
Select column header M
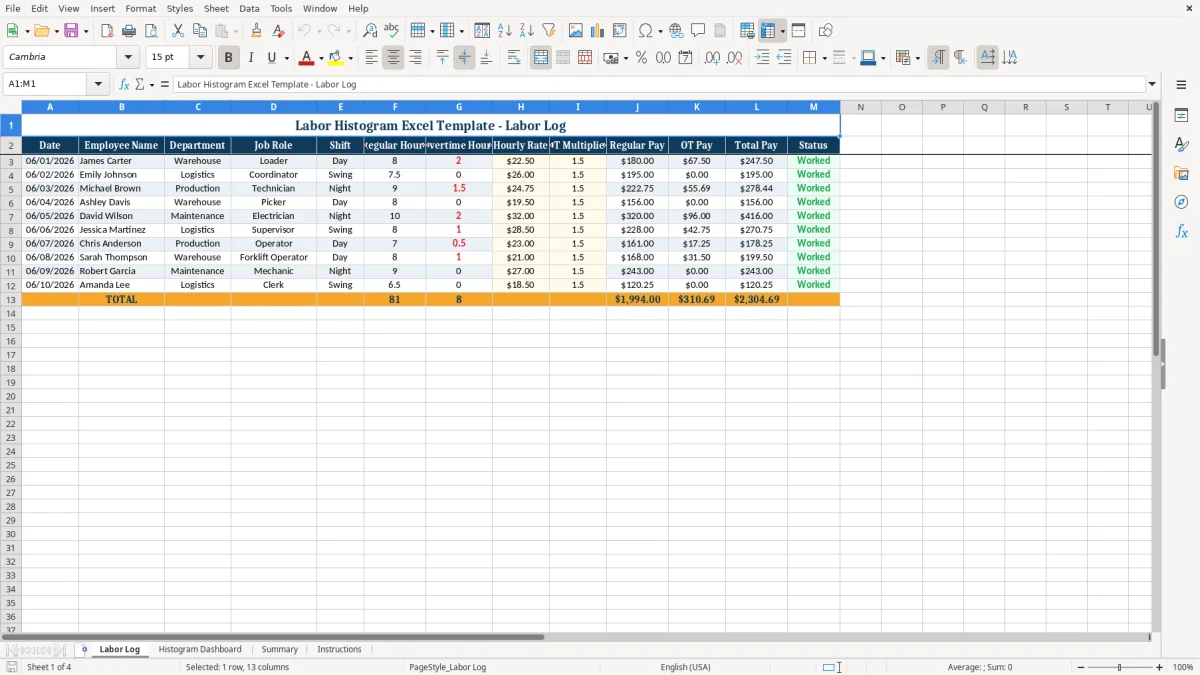pyautogui.click(x=813, y=107)
